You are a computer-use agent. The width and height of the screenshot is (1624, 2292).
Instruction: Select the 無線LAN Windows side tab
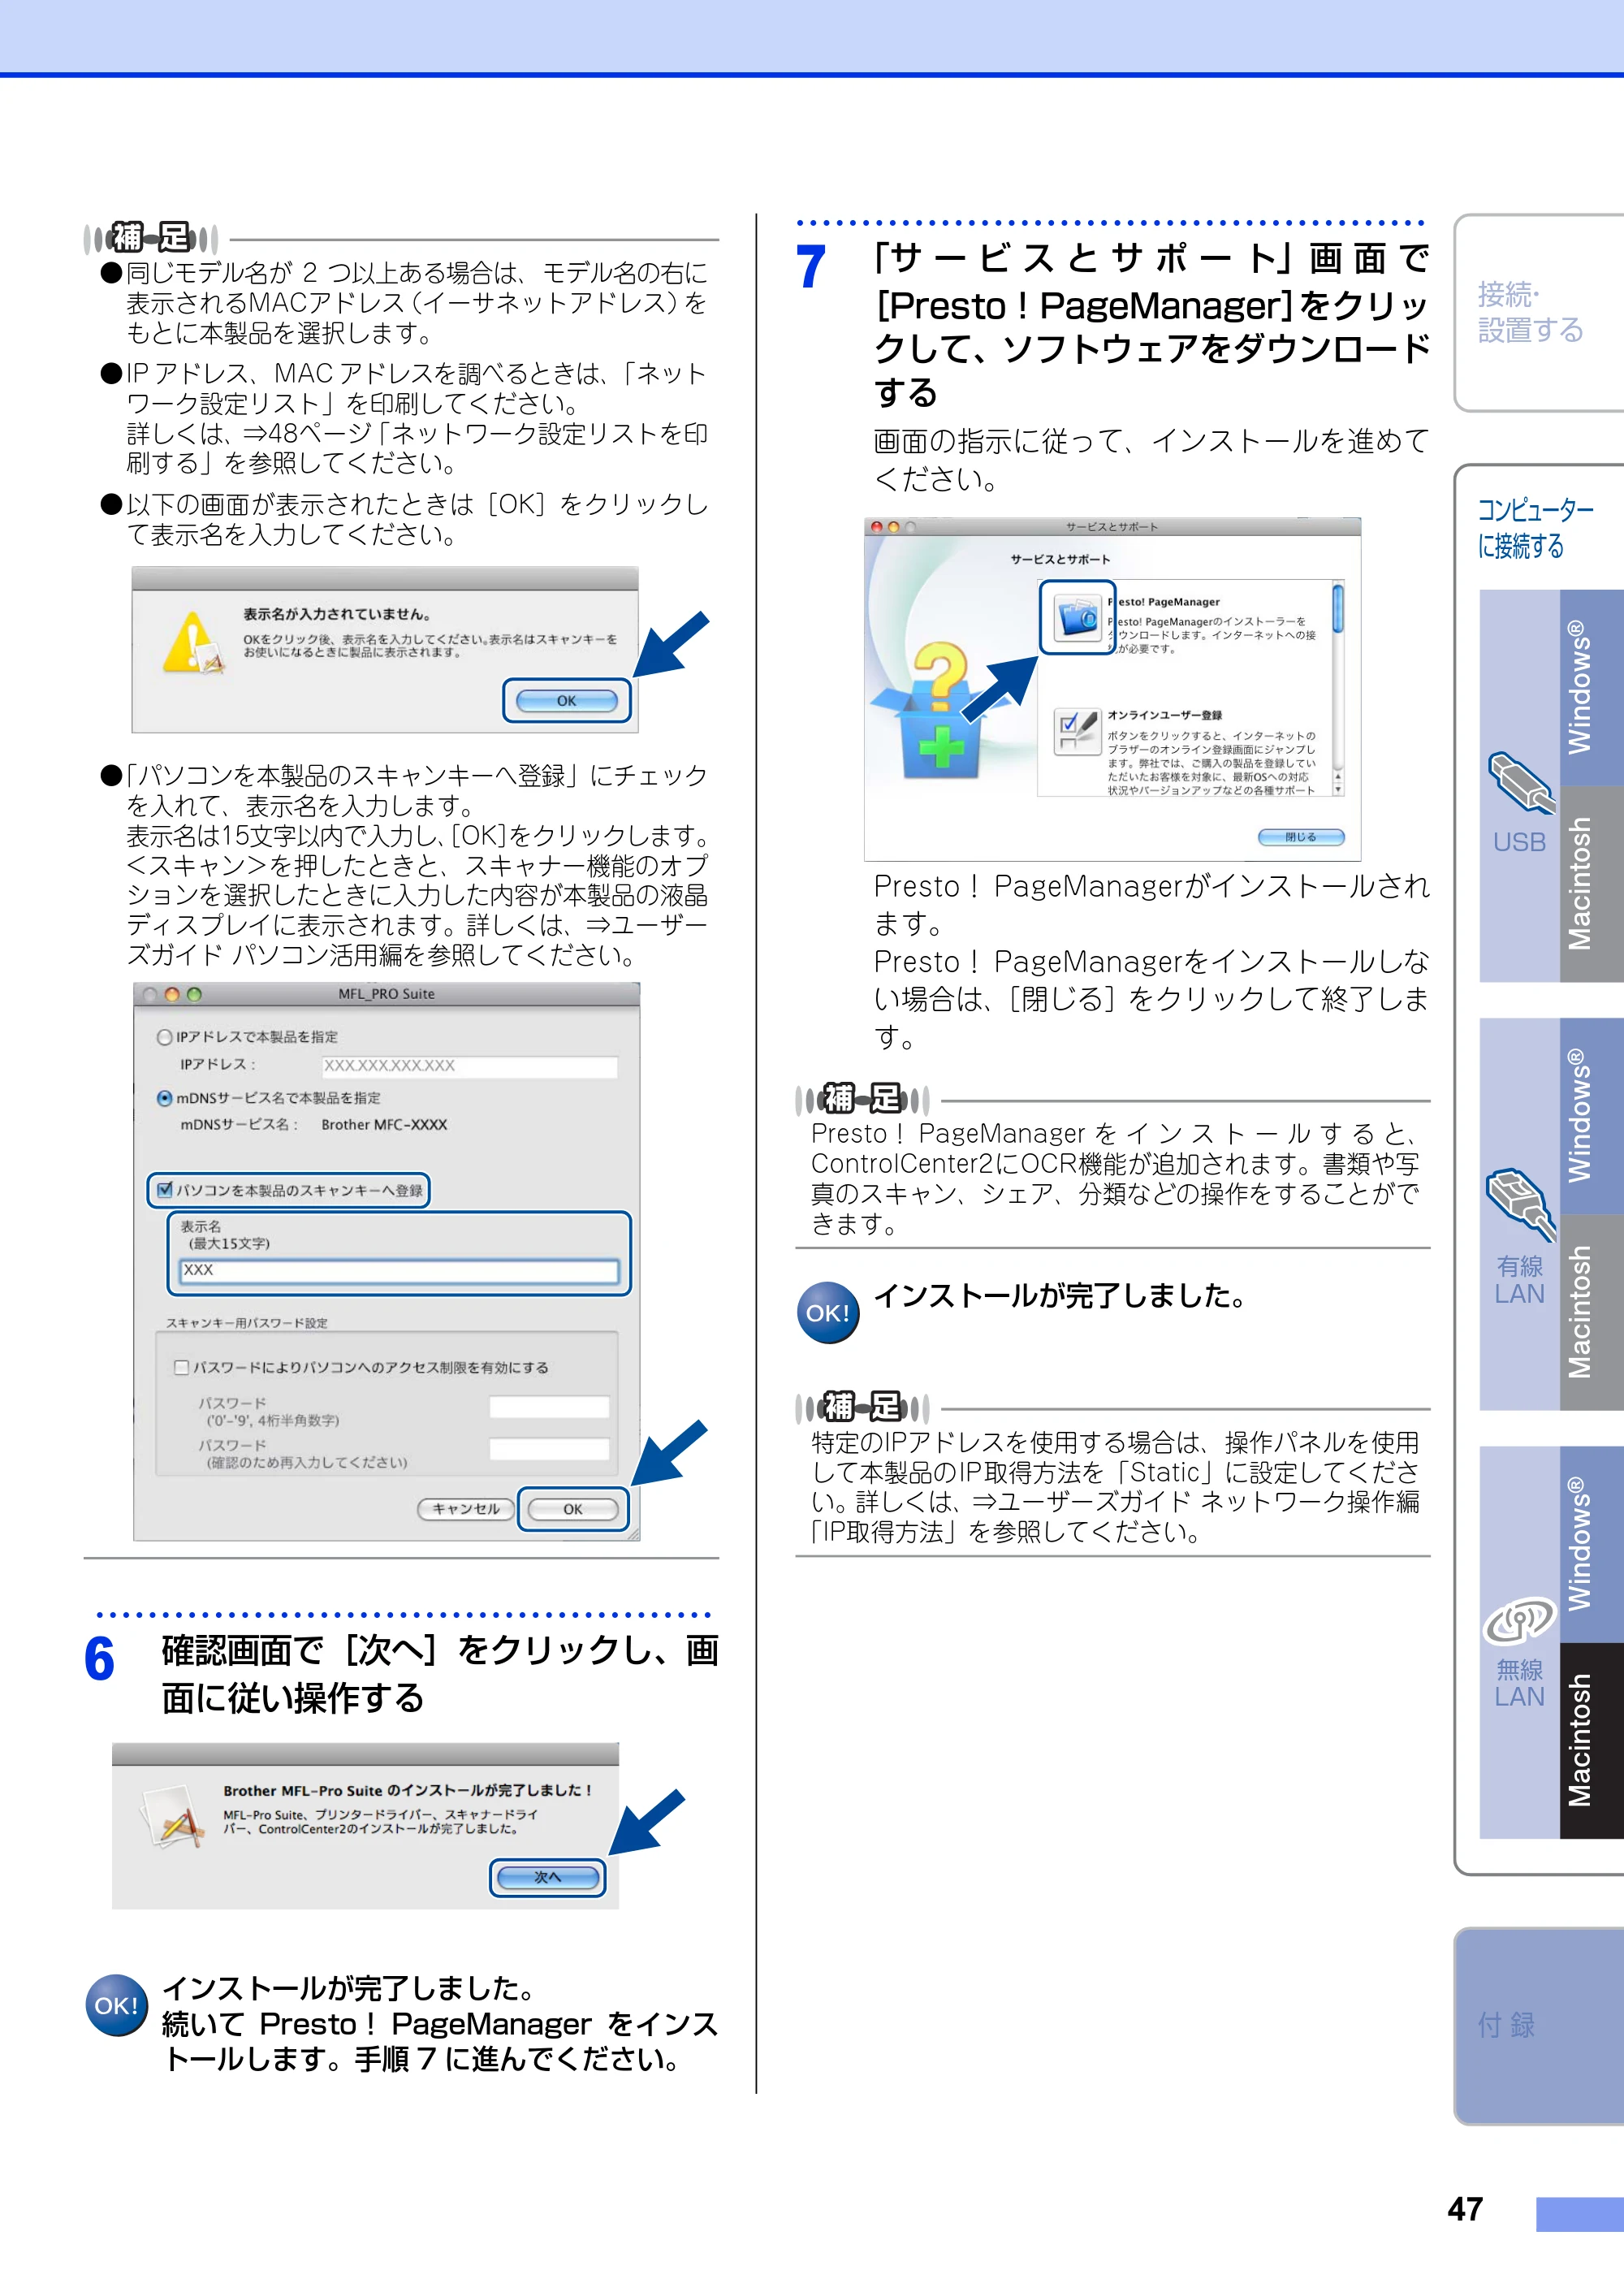1591,1544
